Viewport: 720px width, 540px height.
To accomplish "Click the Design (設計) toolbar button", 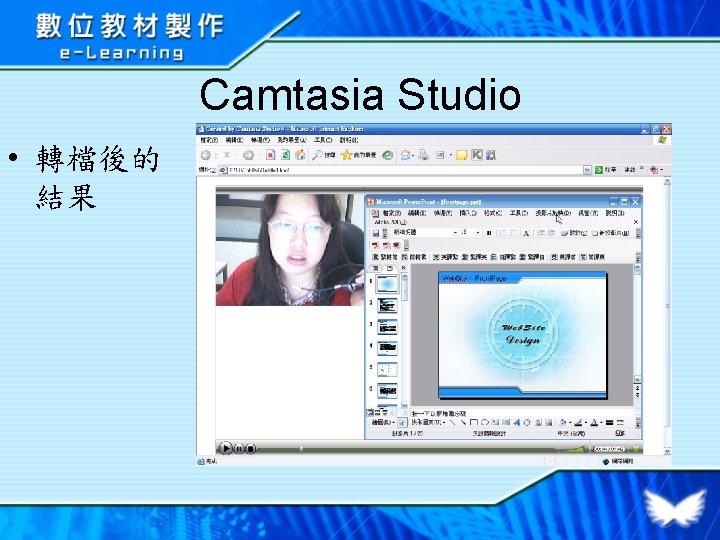I will [x=574, y=233].
